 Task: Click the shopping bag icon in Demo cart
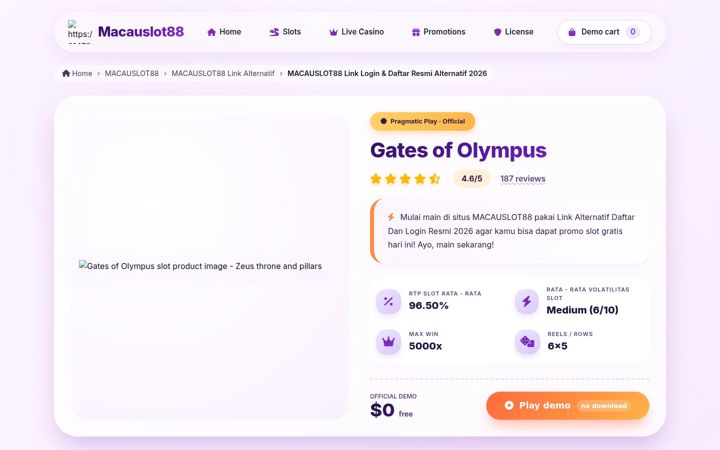572,32
